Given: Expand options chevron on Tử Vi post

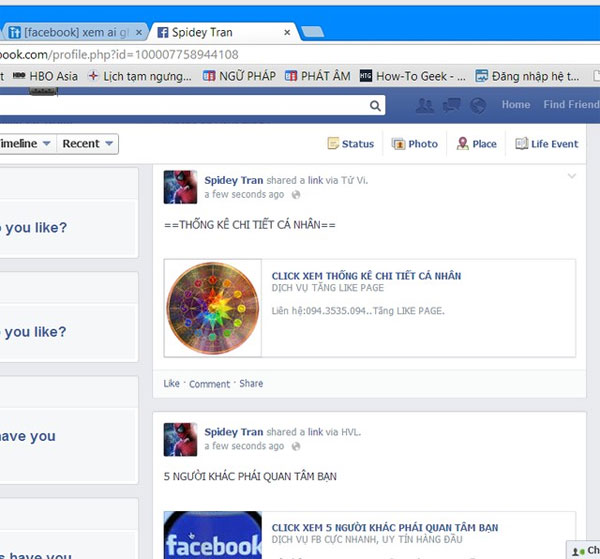Looking at the screenshot, I should [572, 176].
